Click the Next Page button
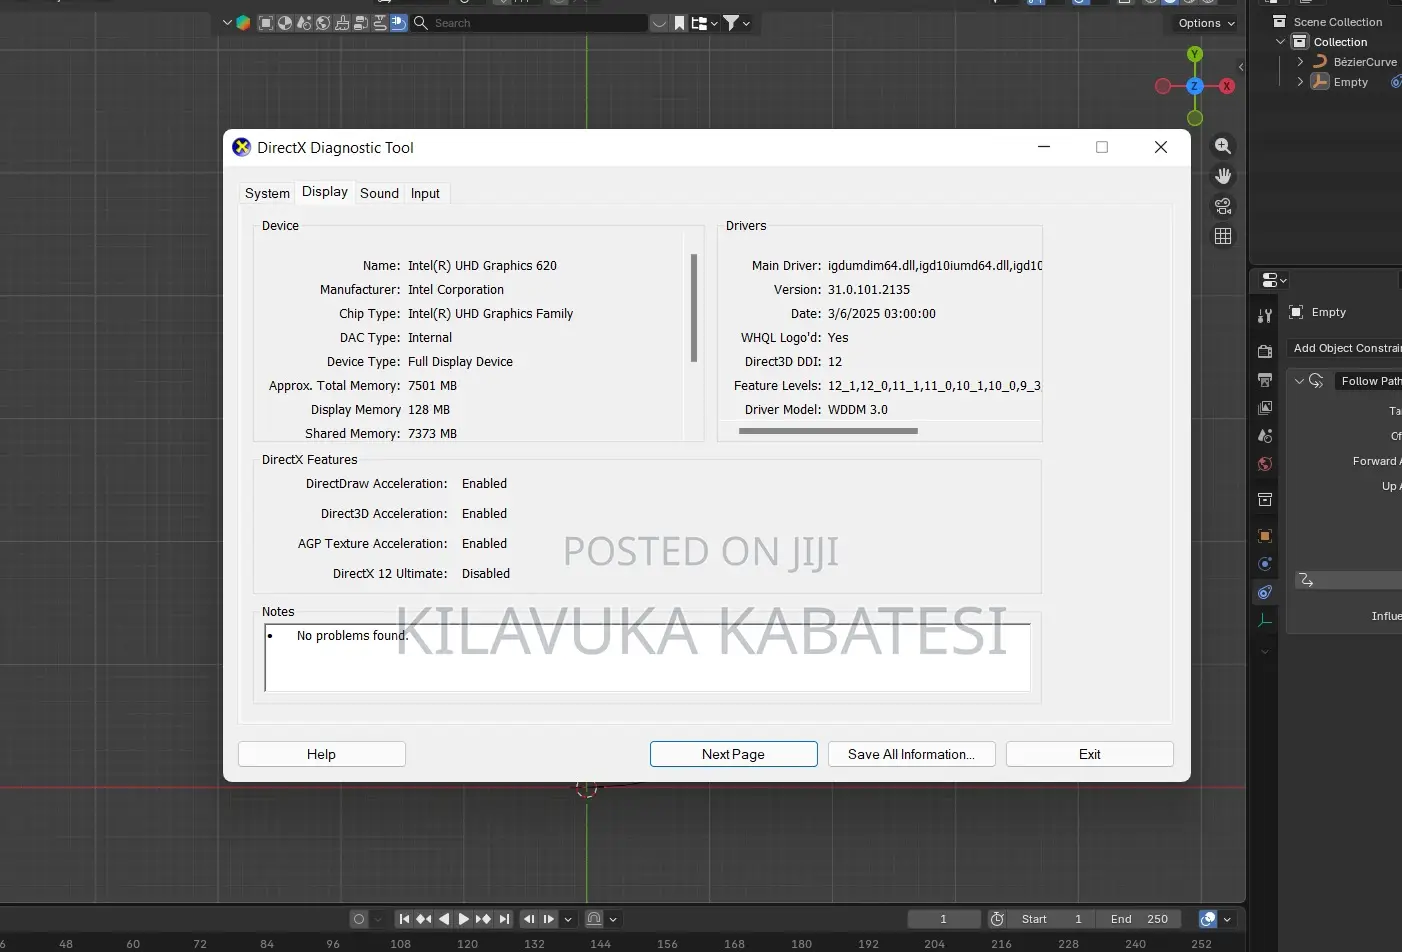 click(733, 754)
